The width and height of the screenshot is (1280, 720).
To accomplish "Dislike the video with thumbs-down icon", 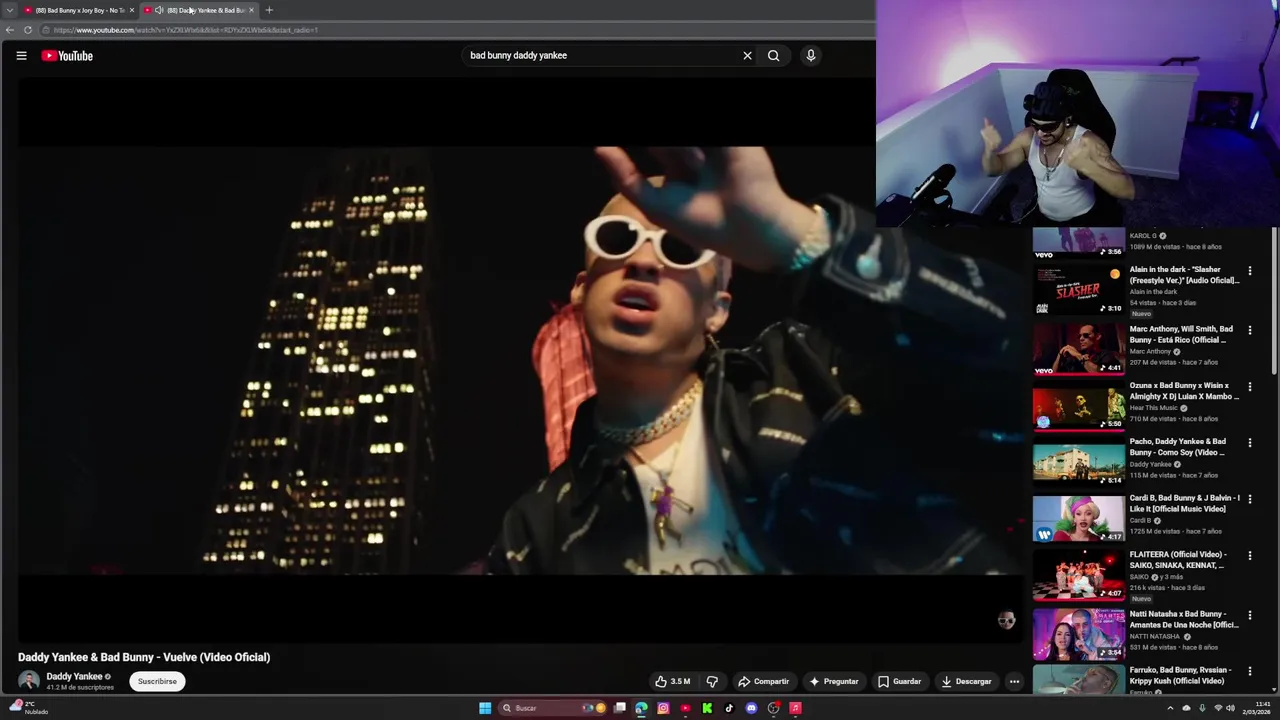I will click(x=712, y=682).
